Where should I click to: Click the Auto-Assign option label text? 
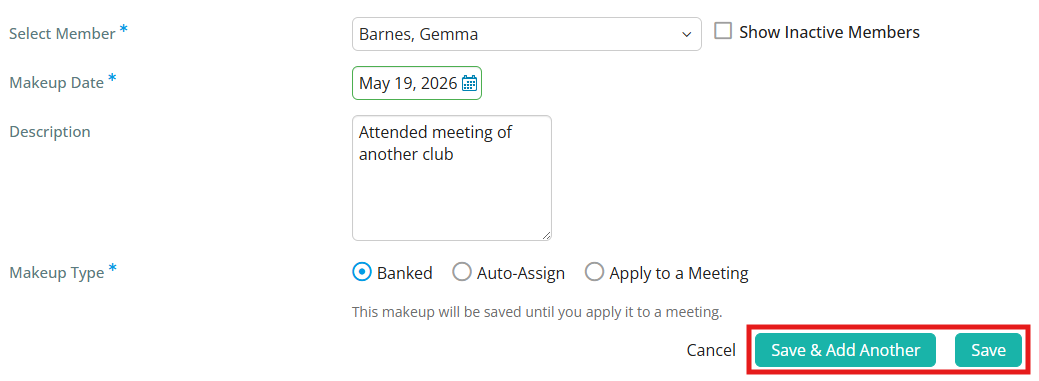521,273
